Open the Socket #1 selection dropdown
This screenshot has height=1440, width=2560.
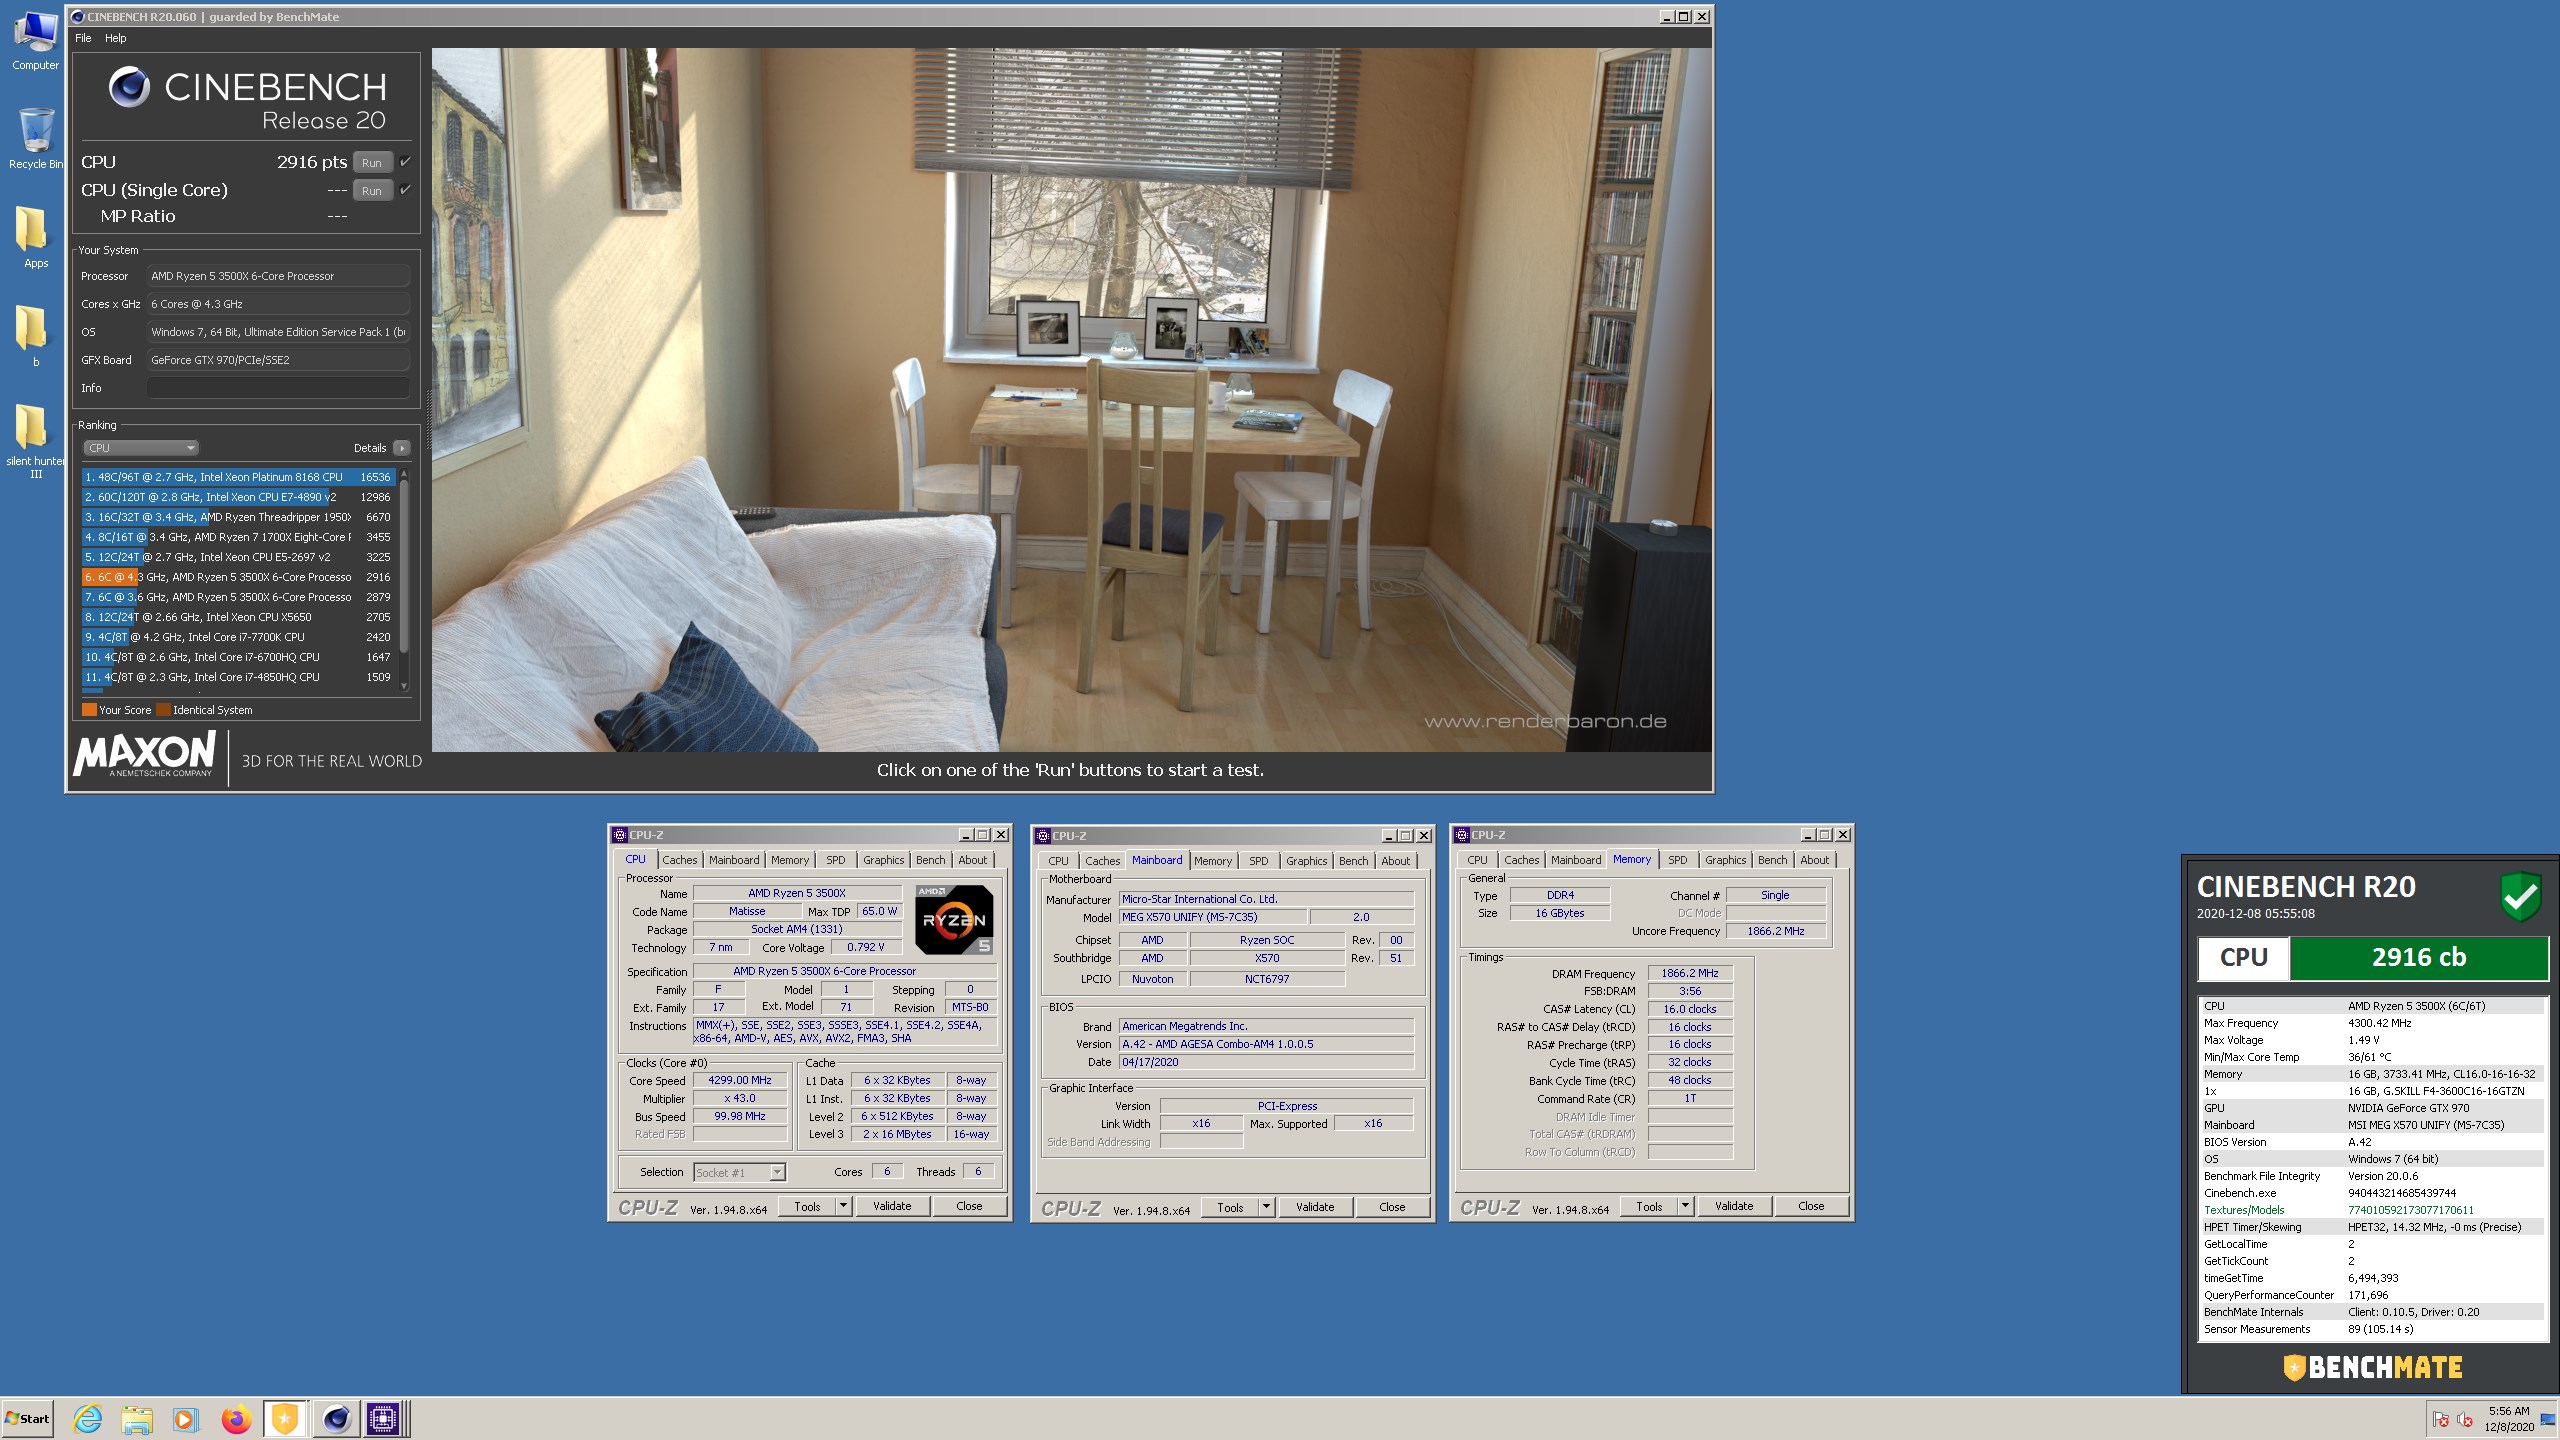tap(740, 1172)
